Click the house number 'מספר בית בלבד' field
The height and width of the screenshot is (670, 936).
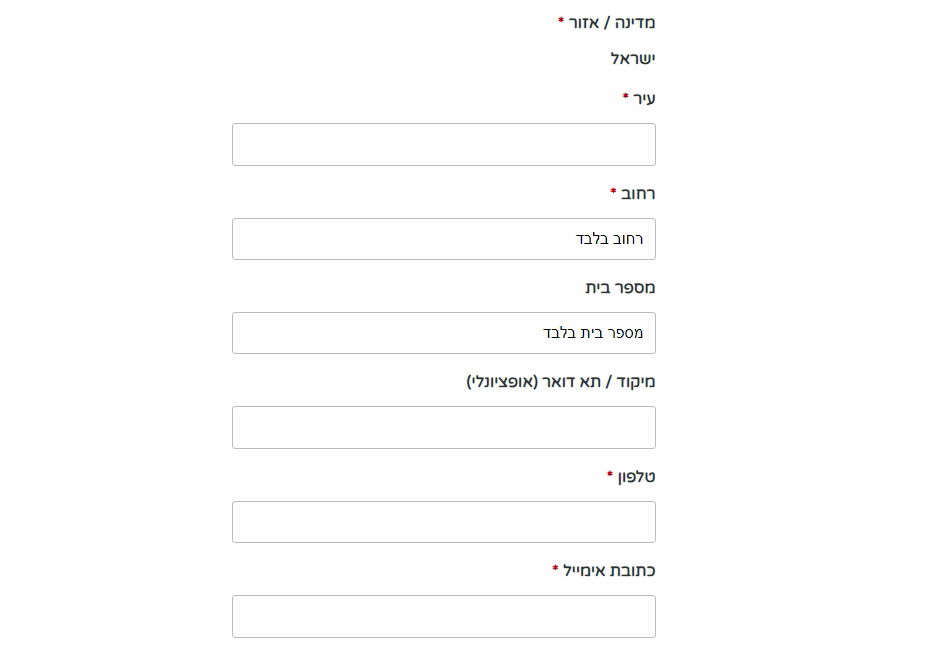coord(443,333)
